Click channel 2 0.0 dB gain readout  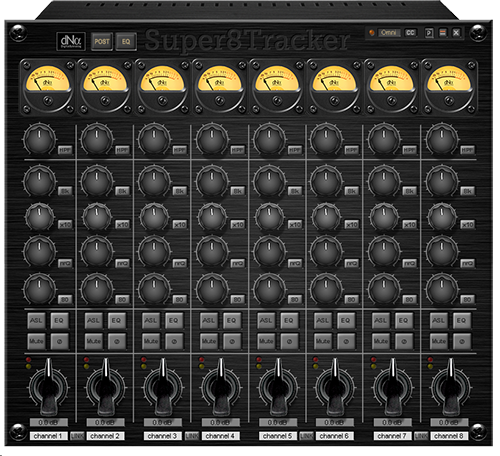(105, 422)
